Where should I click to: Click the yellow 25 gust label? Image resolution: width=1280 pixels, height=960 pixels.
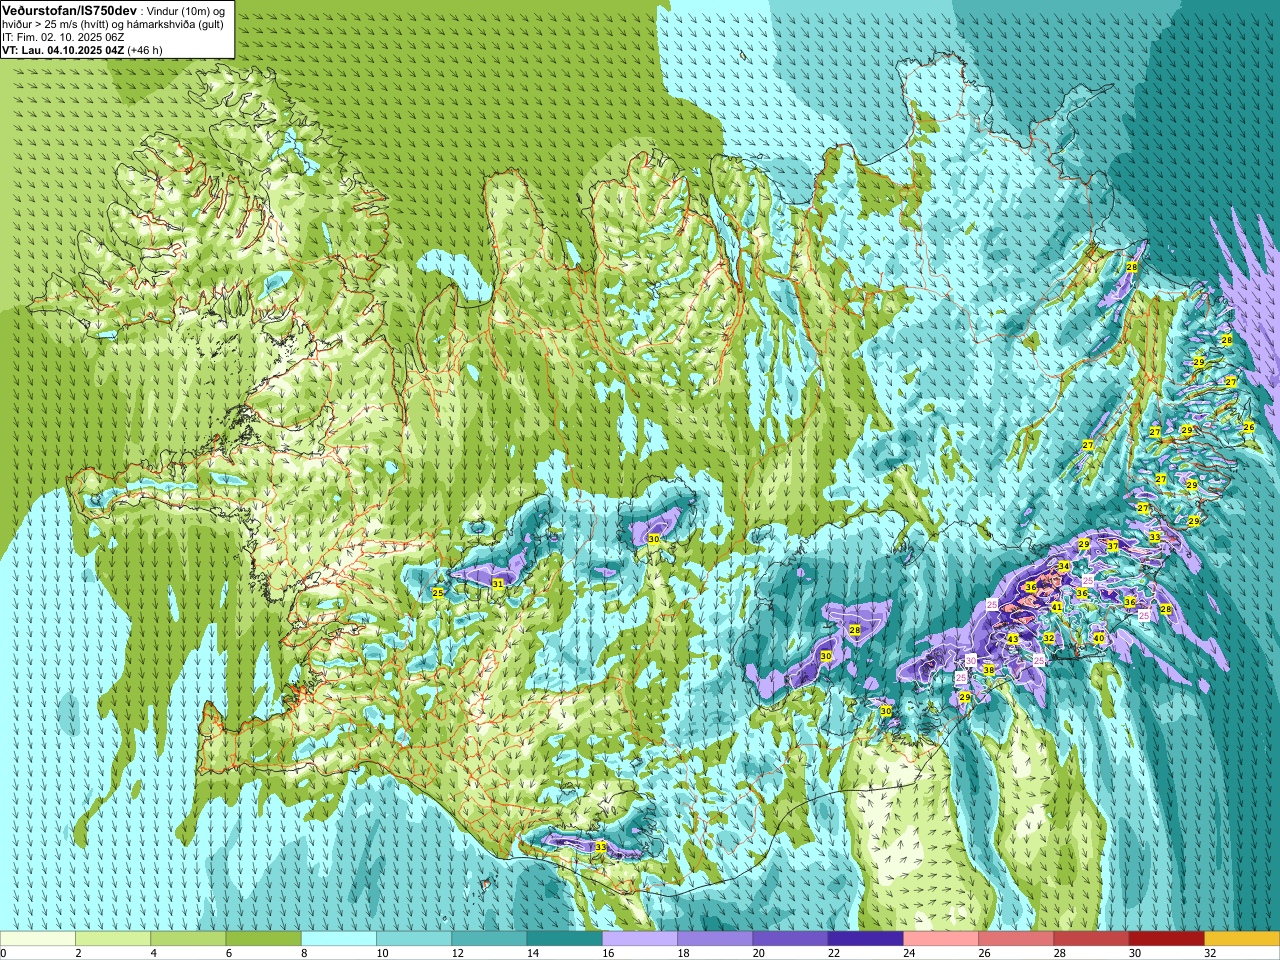437,593
